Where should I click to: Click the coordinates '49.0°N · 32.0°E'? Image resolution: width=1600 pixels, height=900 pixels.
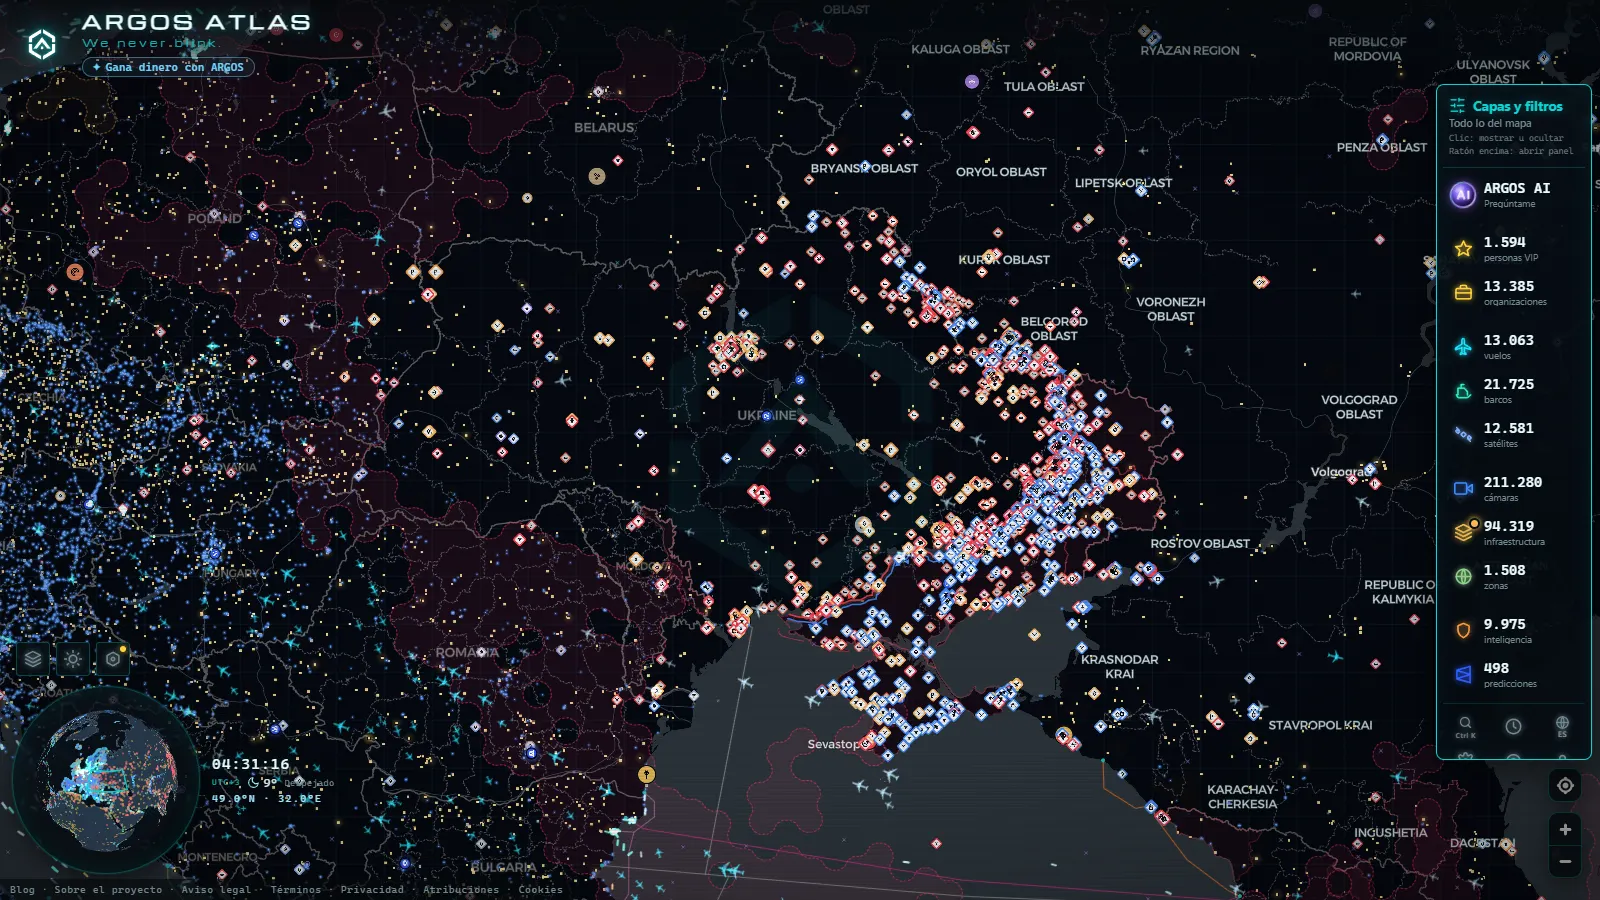click(x=266, y=798)
